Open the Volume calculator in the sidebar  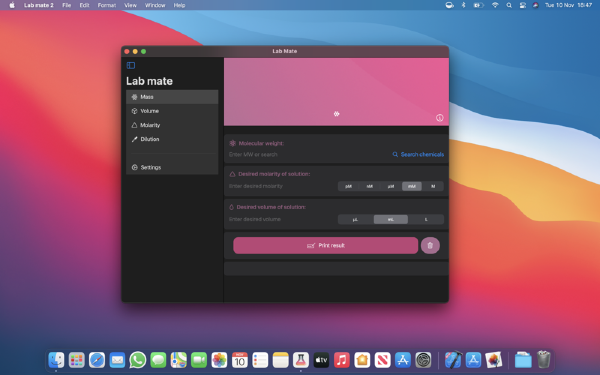click(172, 111)
